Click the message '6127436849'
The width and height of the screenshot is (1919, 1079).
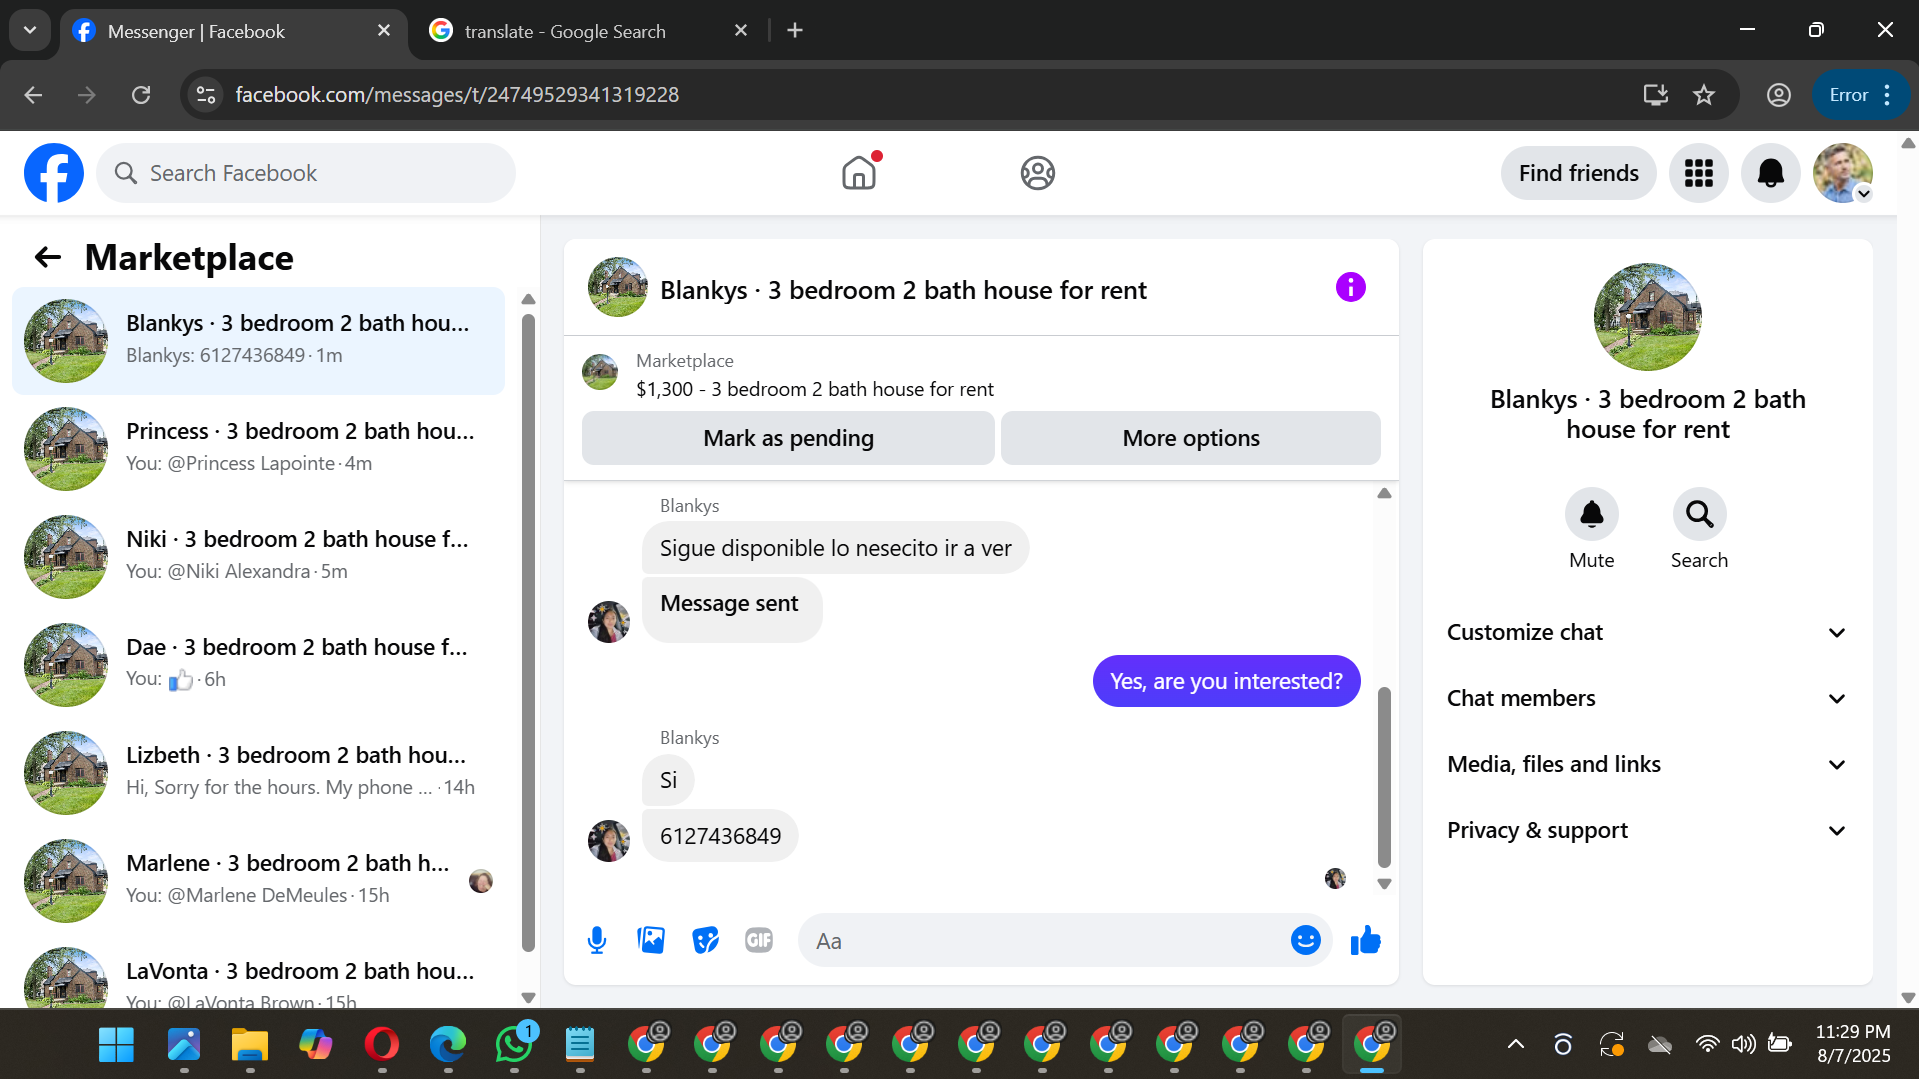pos(720,836)
